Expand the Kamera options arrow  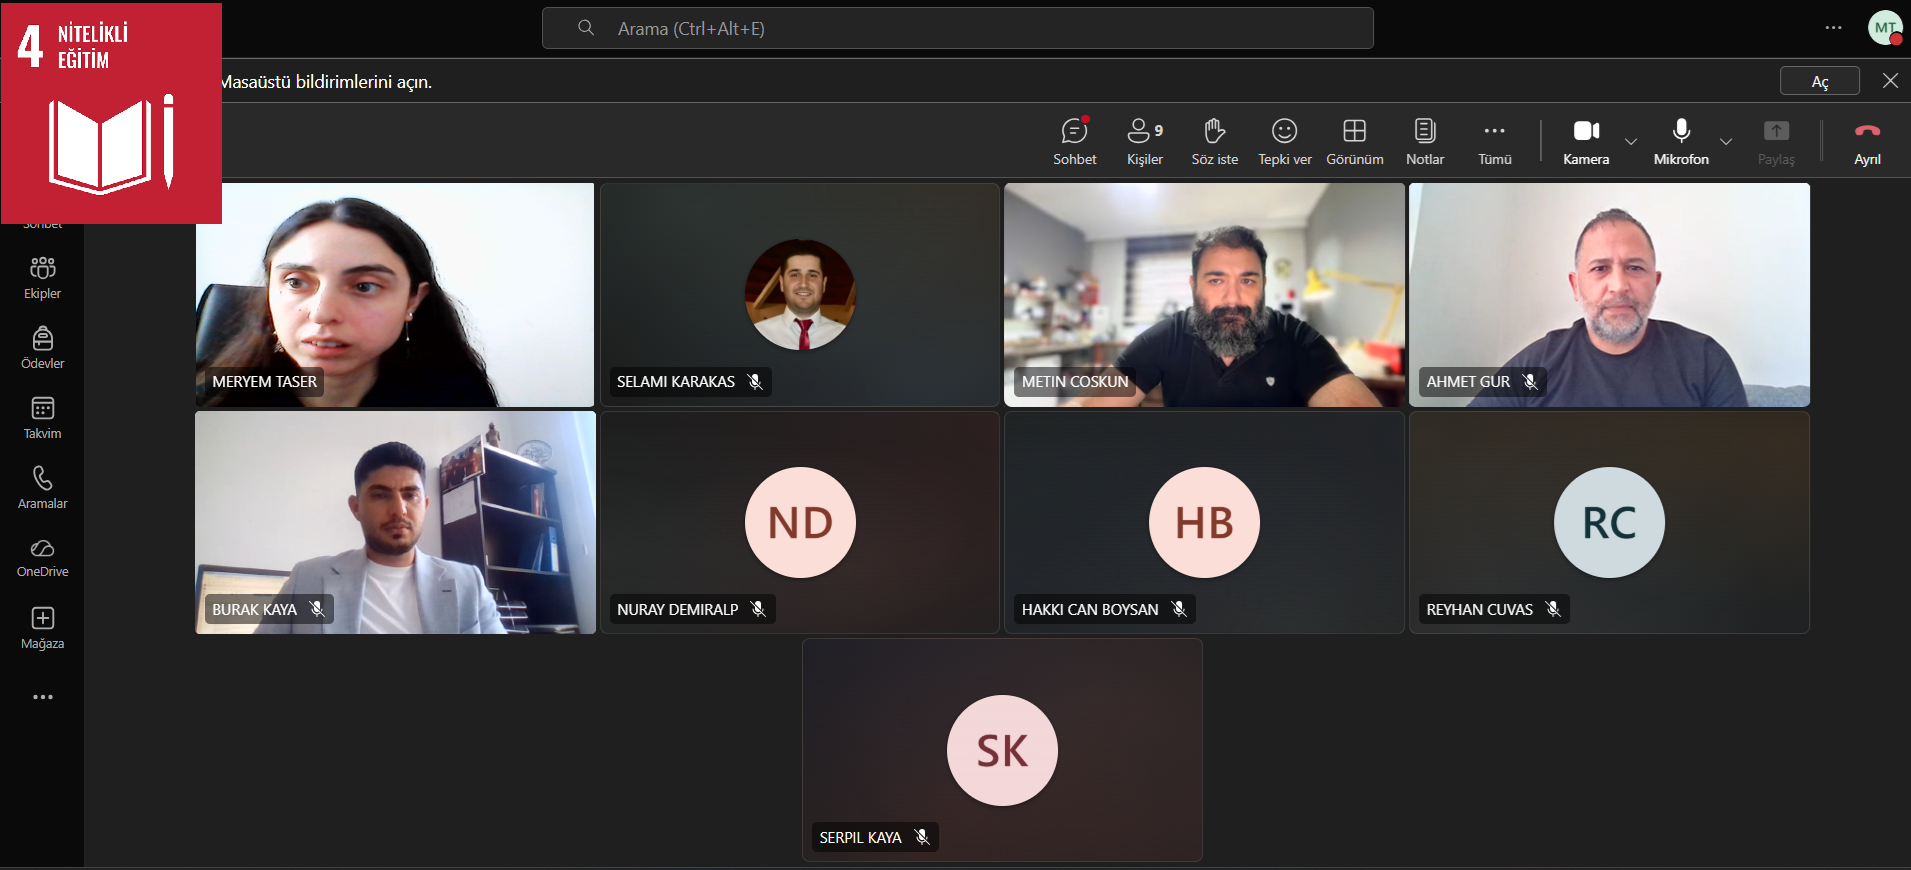(x=1631, y=141)
